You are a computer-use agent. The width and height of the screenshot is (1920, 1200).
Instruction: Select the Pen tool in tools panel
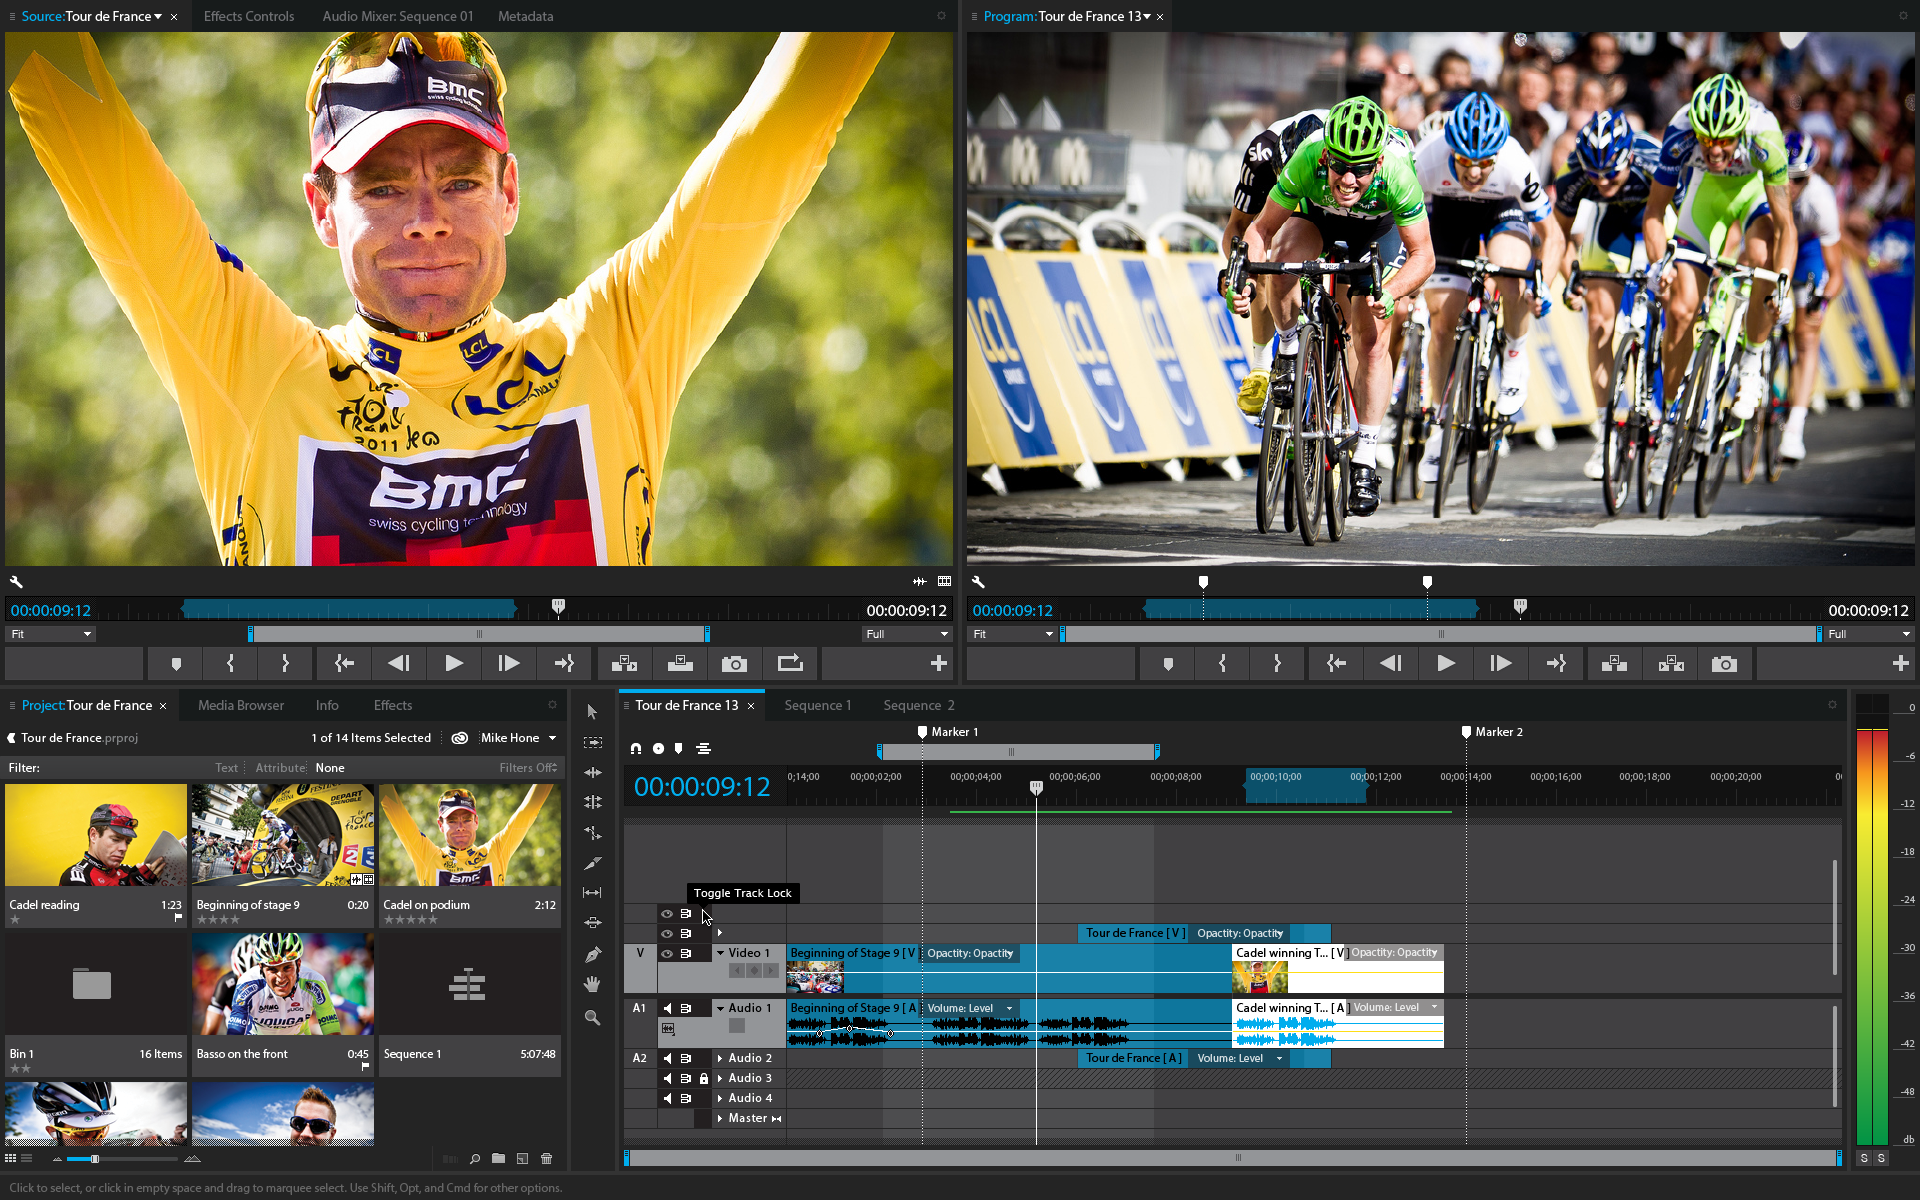coord(593,954)
